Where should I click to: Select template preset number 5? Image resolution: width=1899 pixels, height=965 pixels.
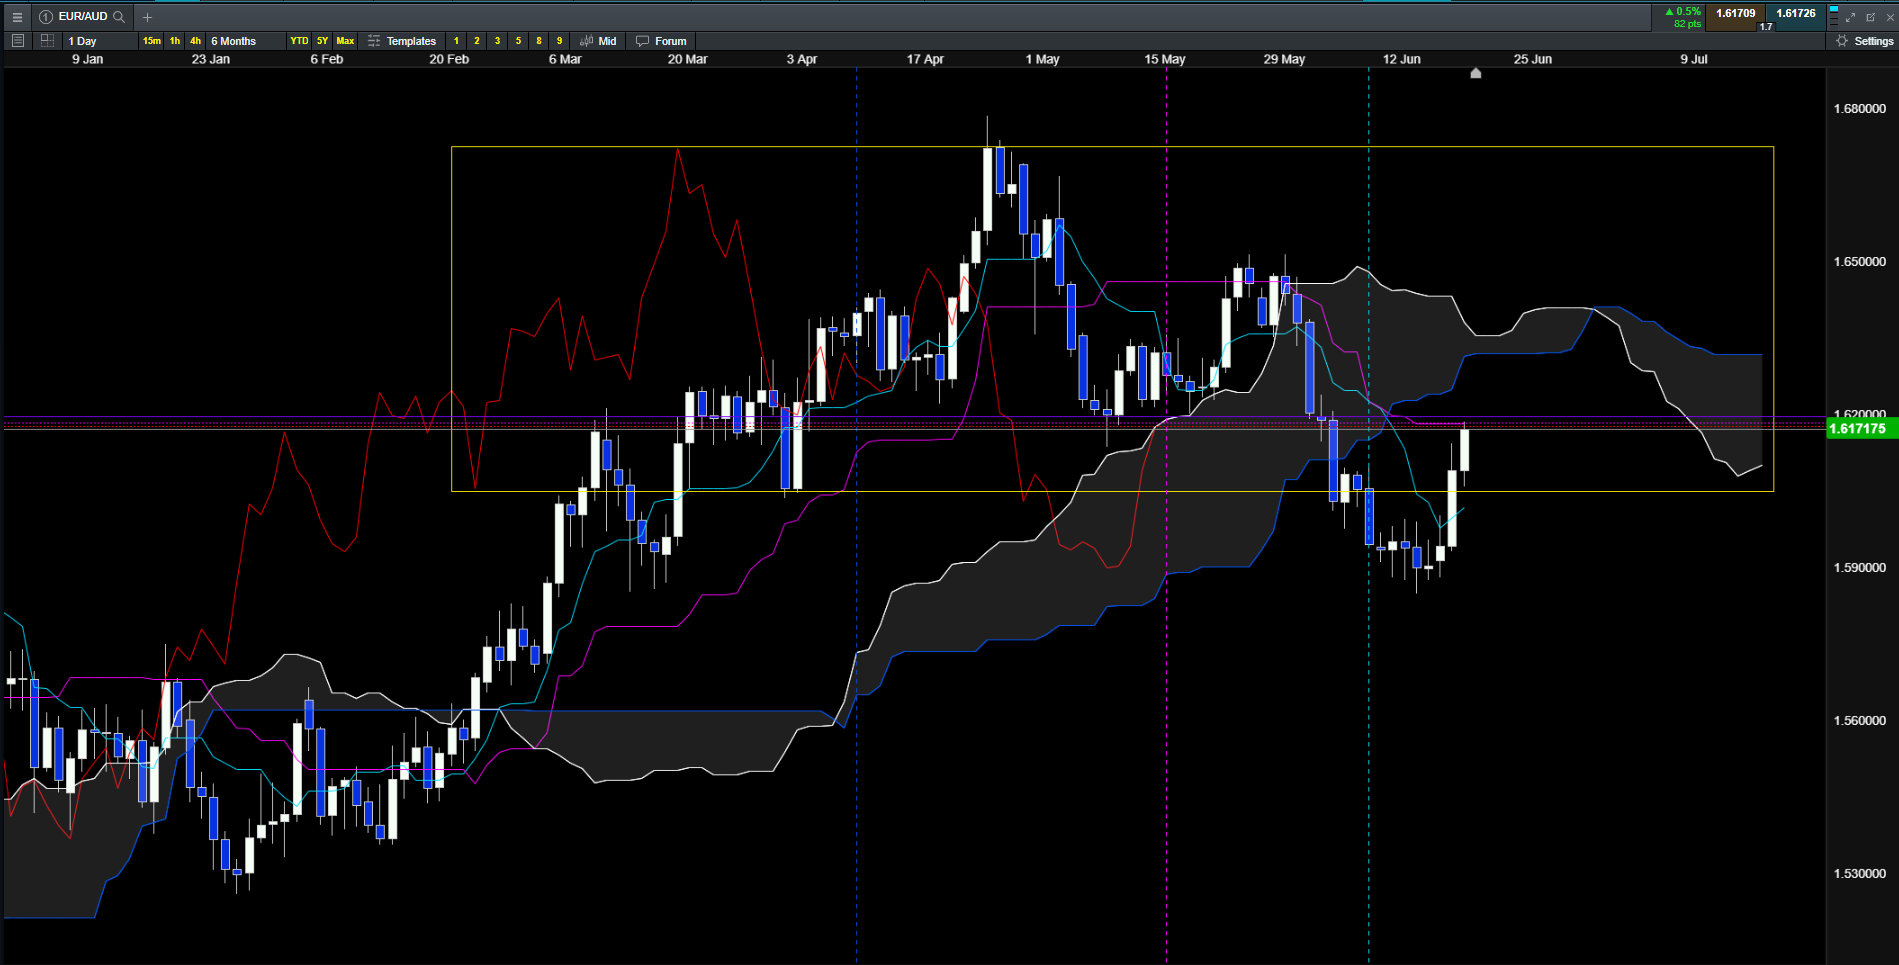[x=518, y=41]
